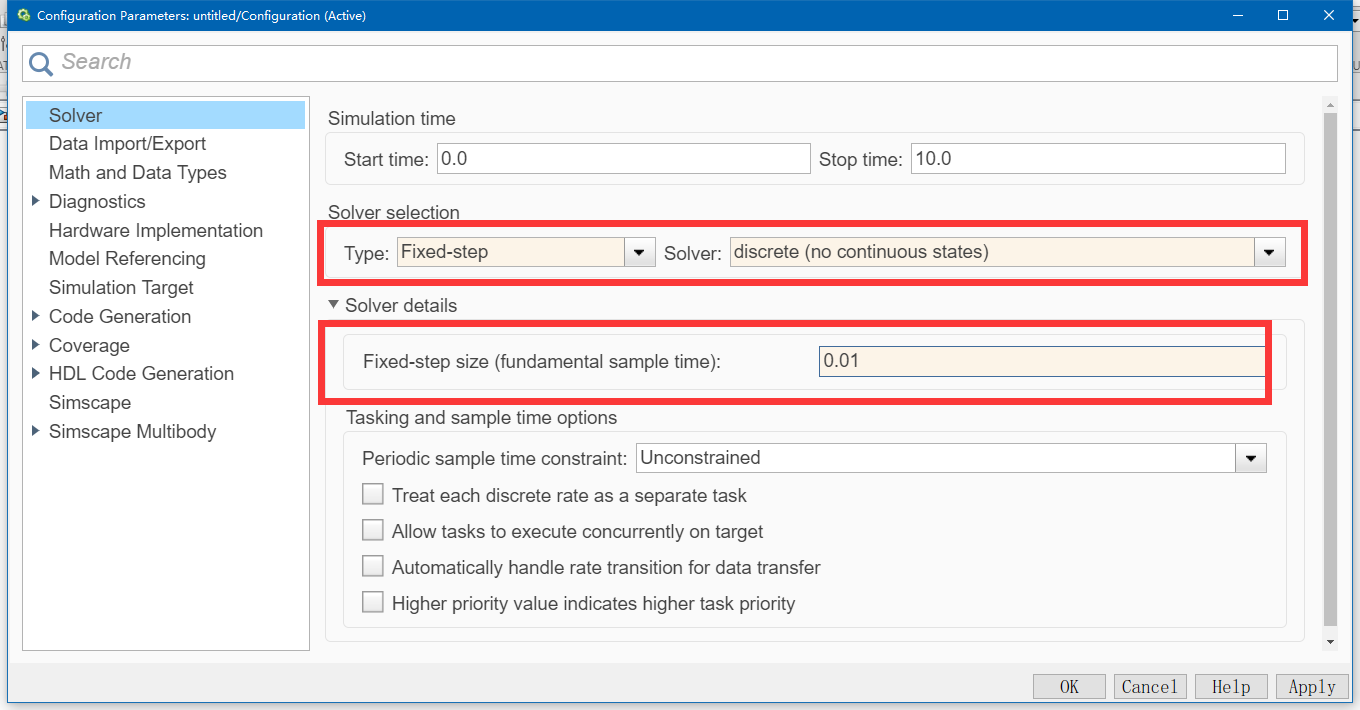Open the Solver dropdown showing "discrete (no continuous states)"
Viewport: 1360px width, 710px height.
point(1269,252)
